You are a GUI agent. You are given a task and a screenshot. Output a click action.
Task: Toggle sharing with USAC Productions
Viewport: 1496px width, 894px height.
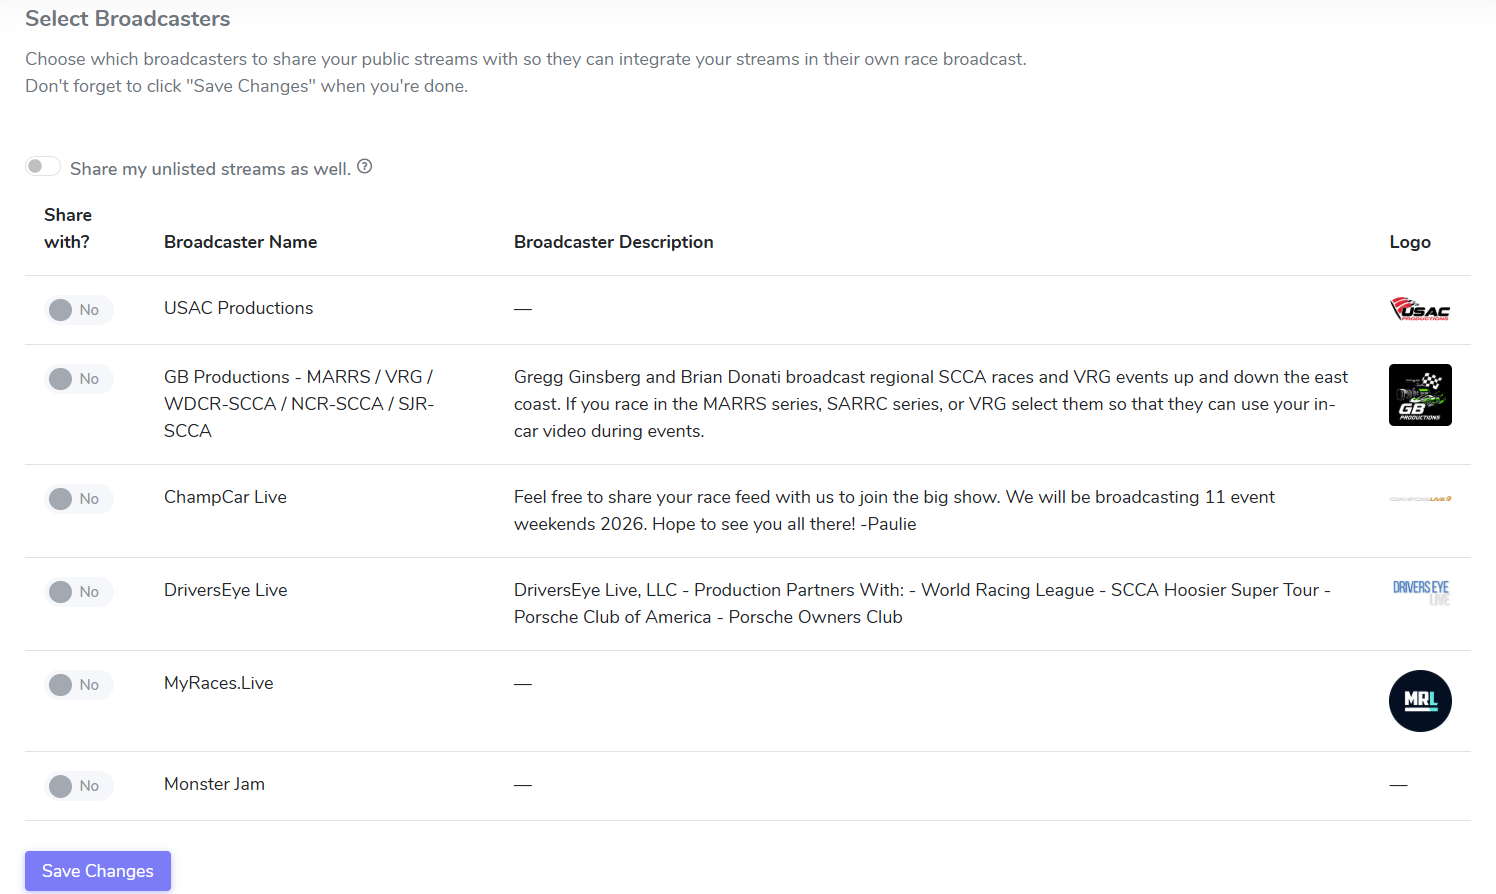[x=77, y=310]
